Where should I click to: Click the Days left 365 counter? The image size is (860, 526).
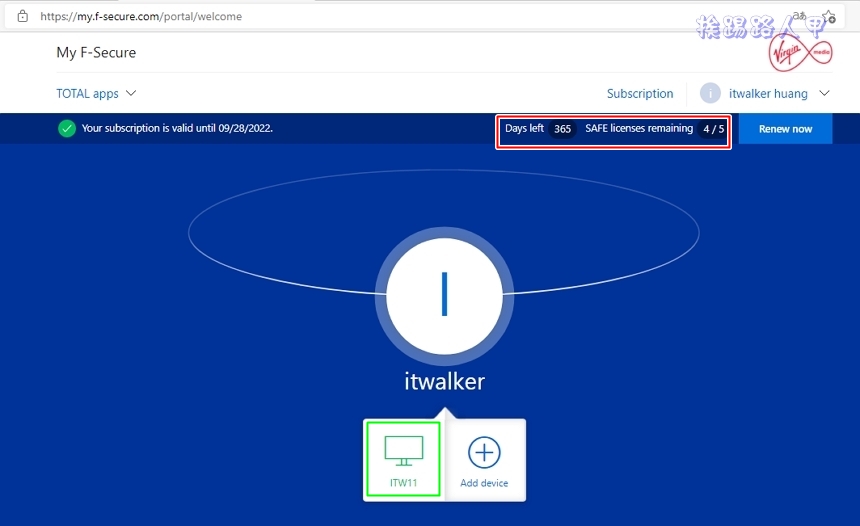pos(540,129)
